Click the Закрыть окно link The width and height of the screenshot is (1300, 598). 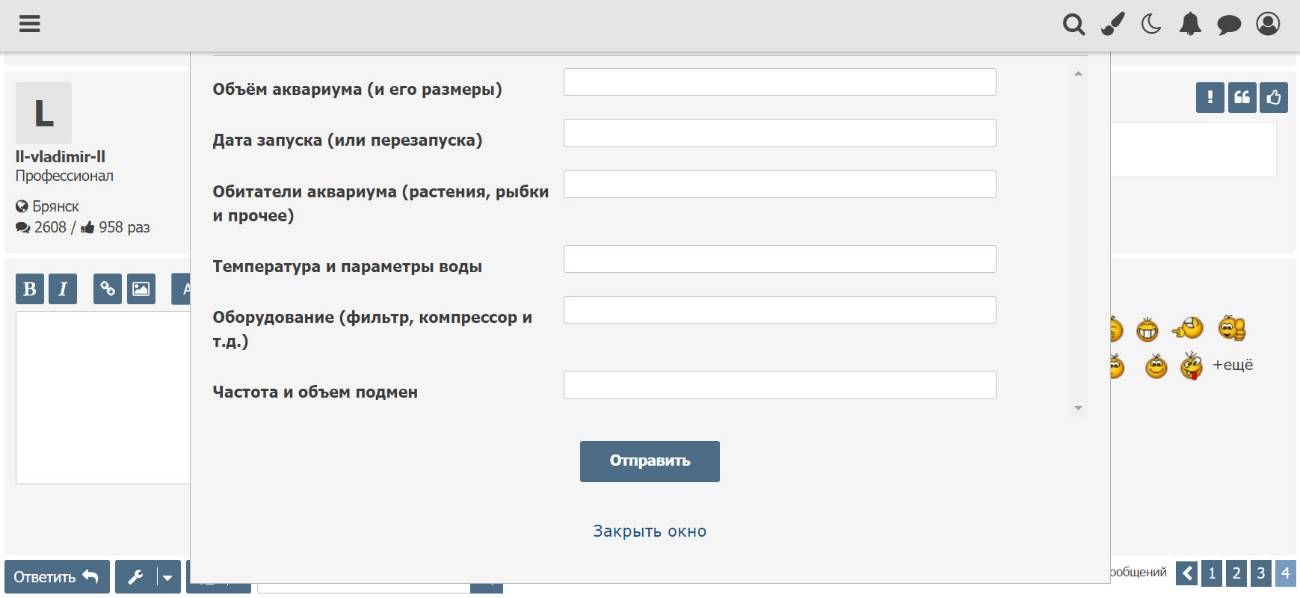pos(650,531)
